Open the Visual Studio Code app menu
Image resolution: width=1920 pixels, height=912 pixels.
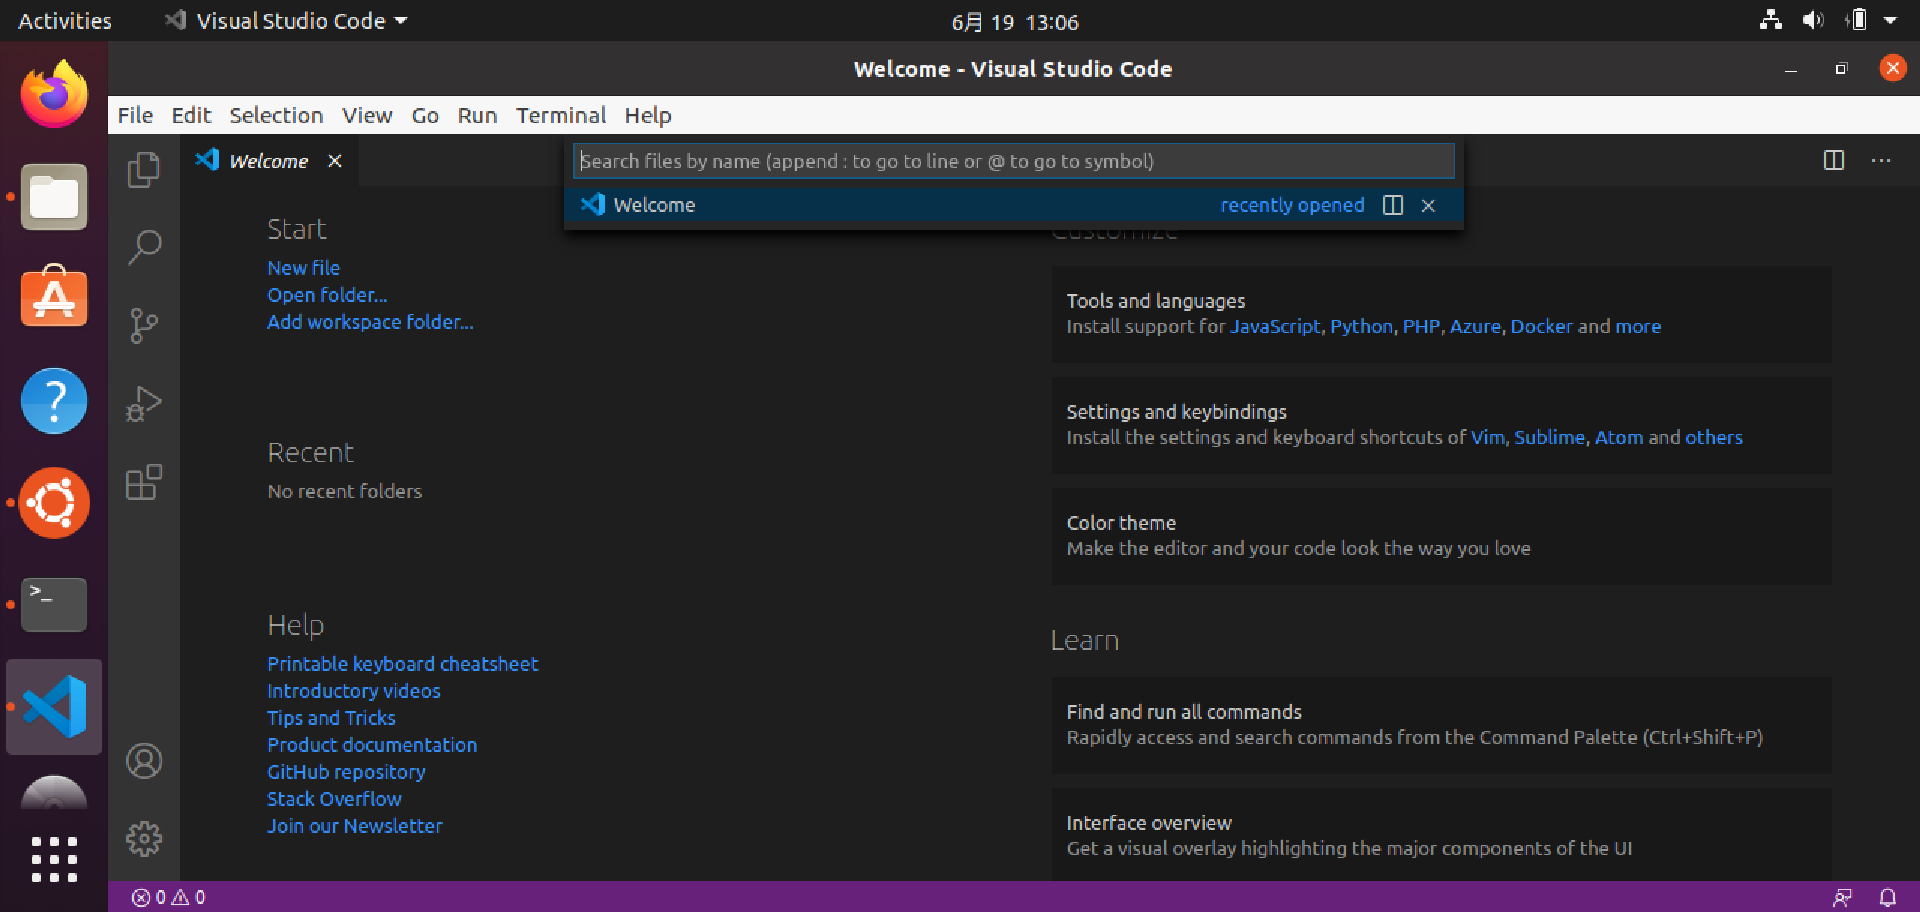tap(286, 21)
